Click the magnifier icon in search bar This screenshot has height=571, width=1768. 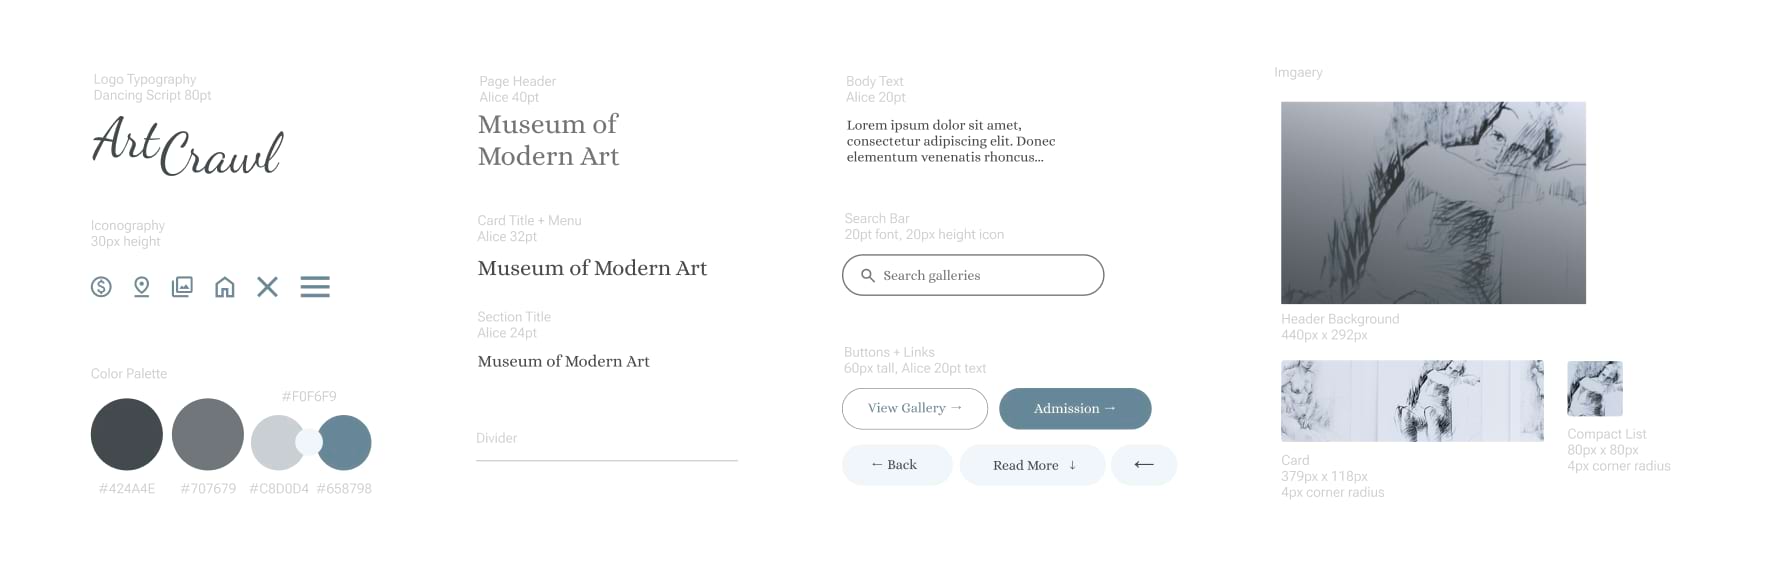tap(868, 276)
